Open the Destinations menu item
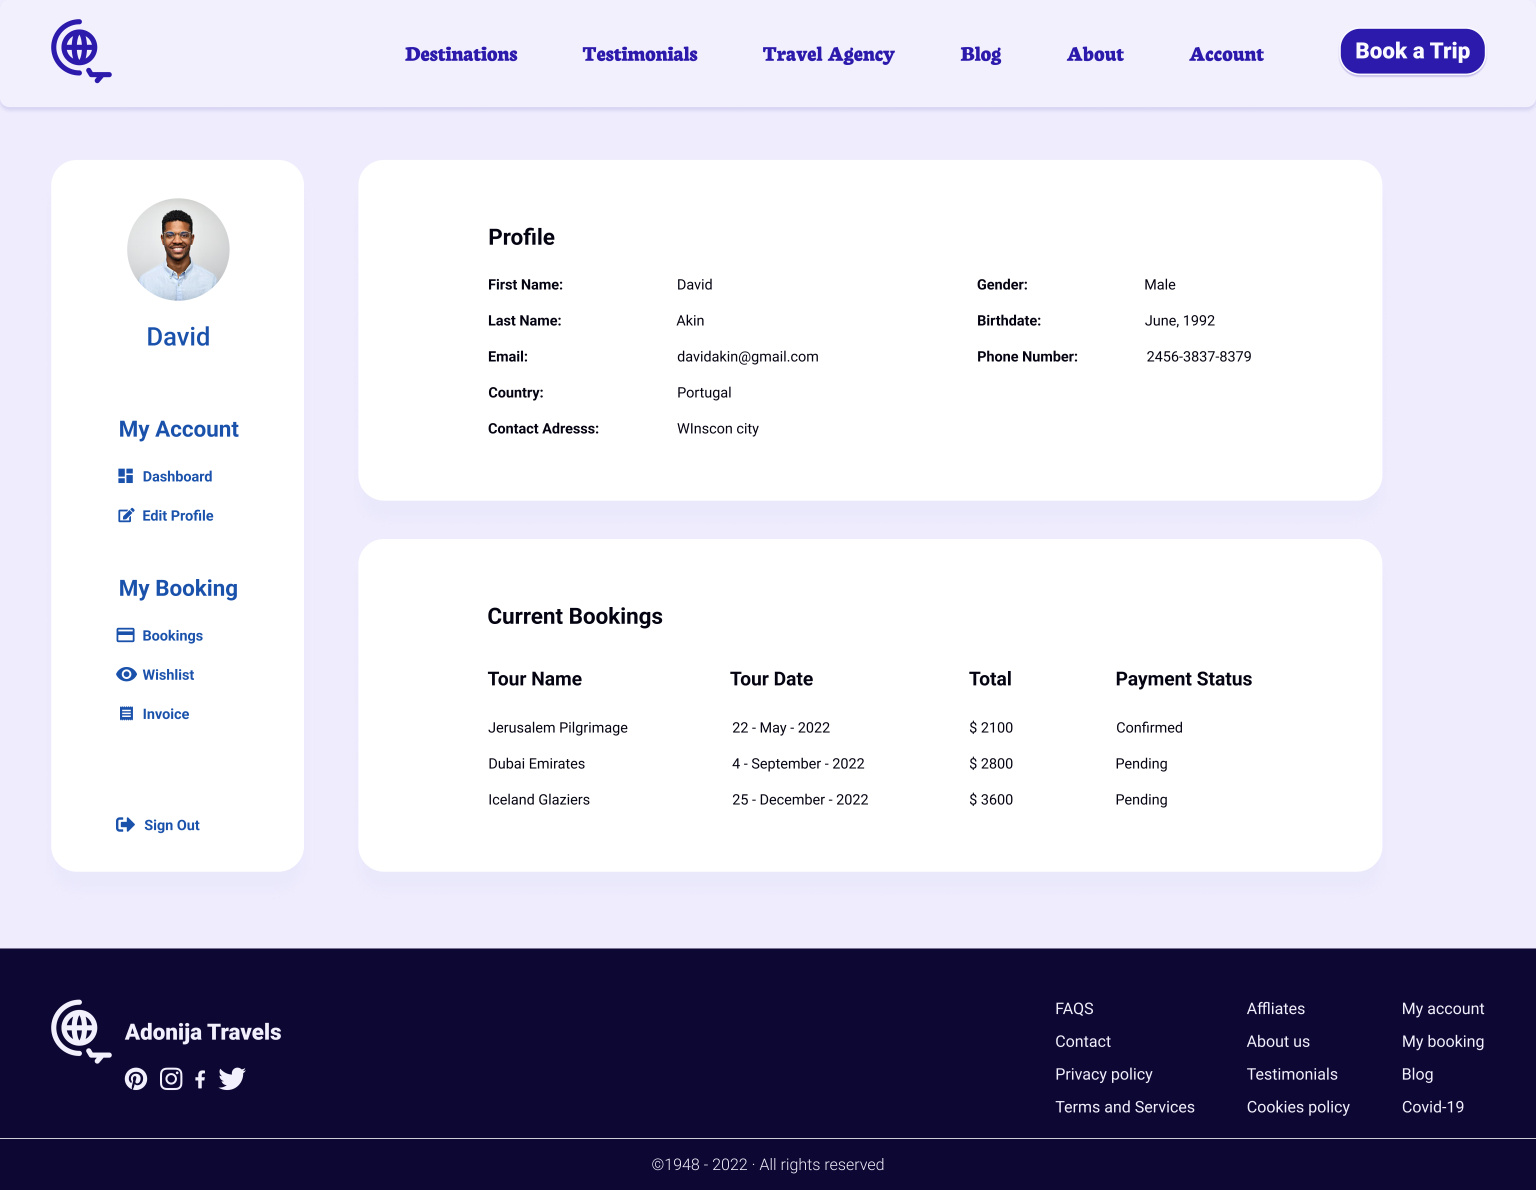 pos(460,54)
